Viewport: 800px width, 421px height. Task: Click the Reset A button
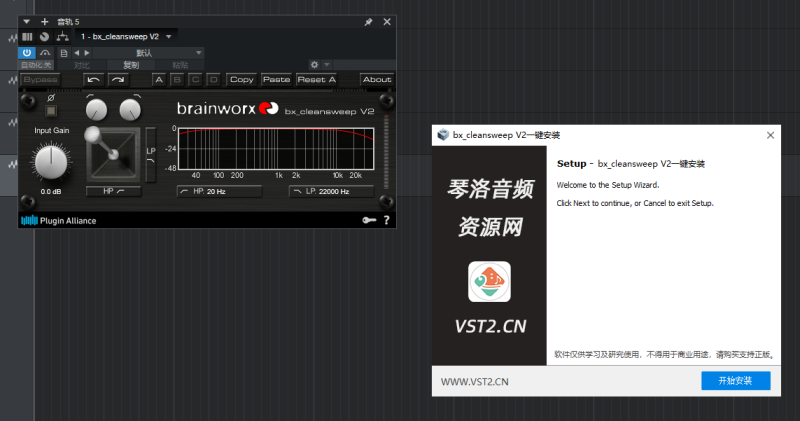[316, 80]
